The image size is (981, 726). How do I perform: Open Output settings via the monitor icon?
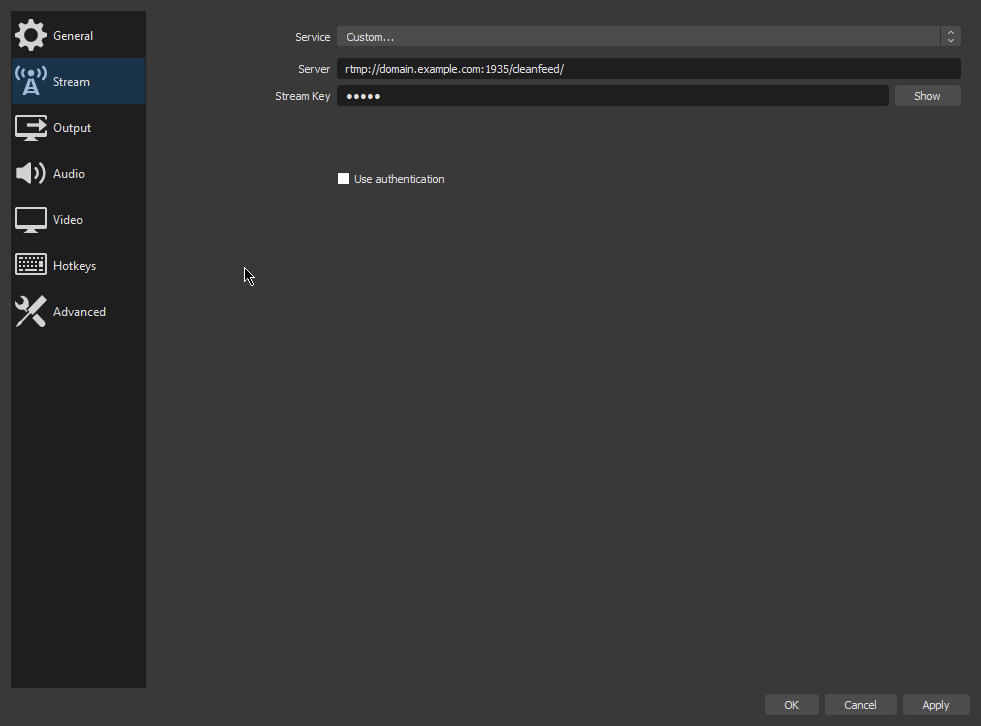tap(28, 127)
